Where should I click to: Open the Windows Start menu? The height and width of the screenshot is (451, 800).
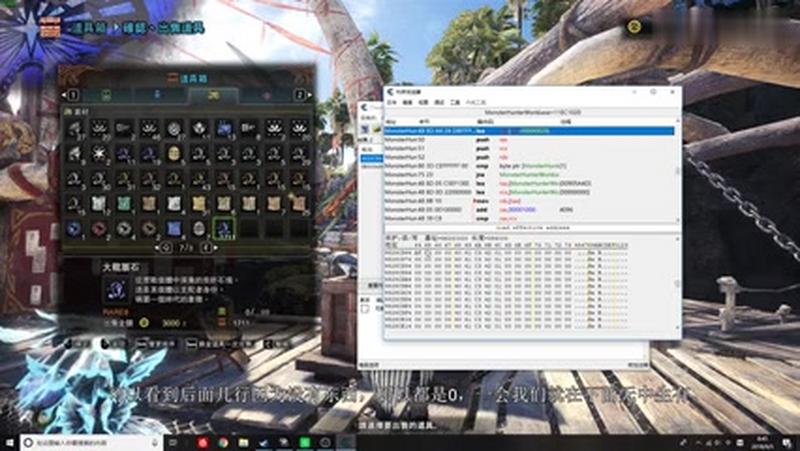[11, 441]
